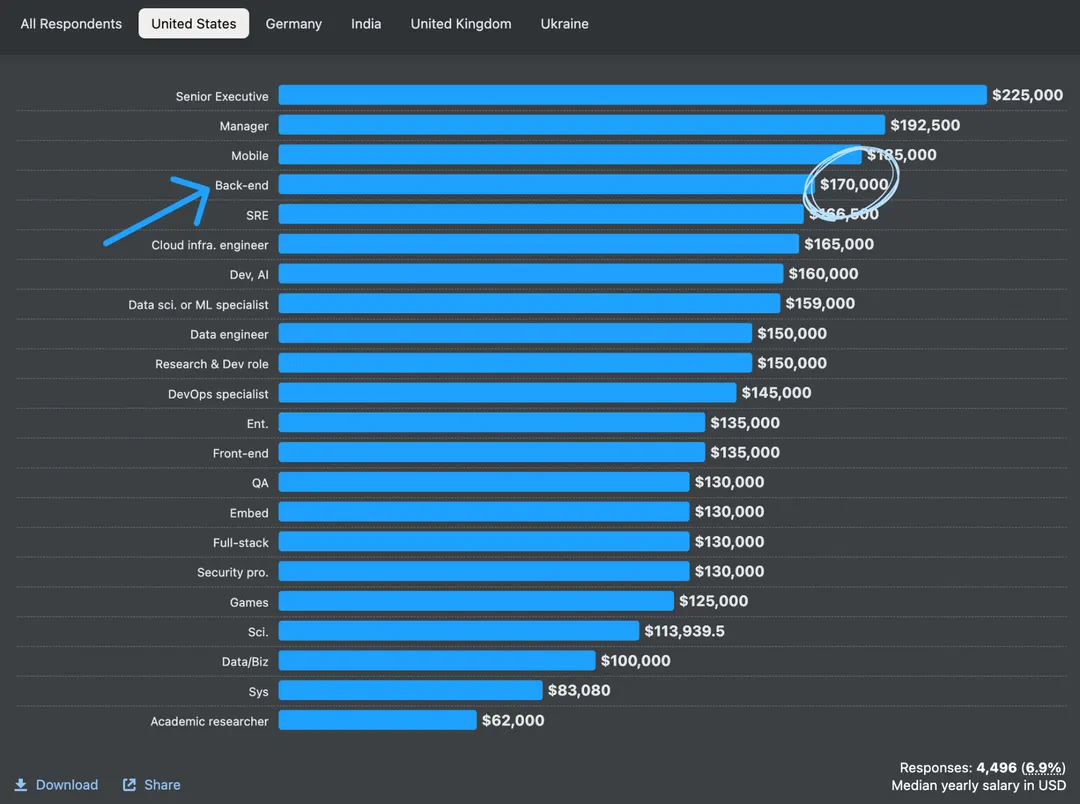Click the Front-end salary bar

492,452
